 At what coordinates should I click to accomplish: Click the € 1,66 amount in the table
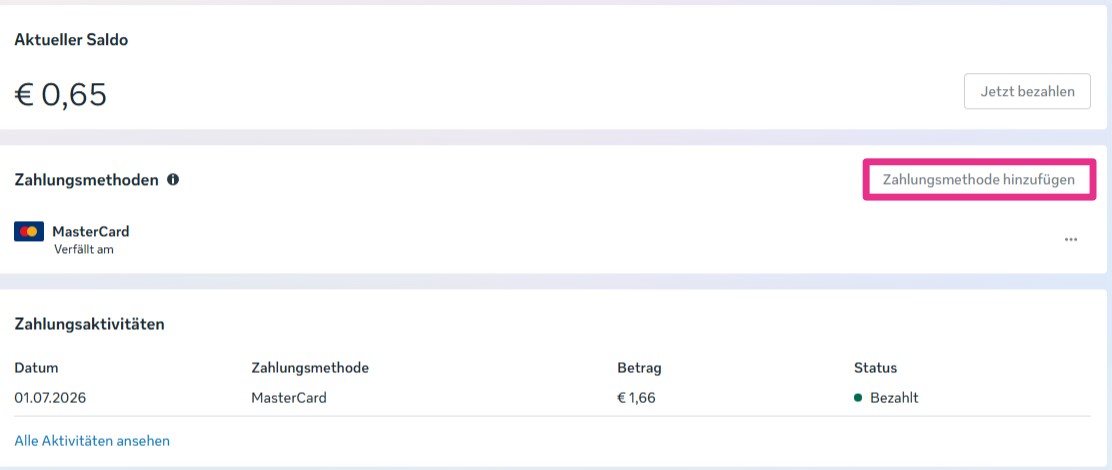(x=636, y=398)
